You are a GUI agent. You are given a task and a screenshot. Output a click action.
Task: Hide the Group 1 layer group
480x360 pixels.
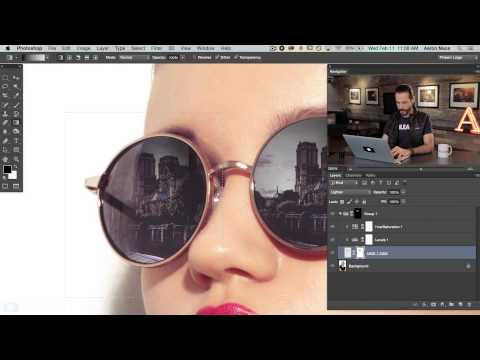tap(332, 213)
